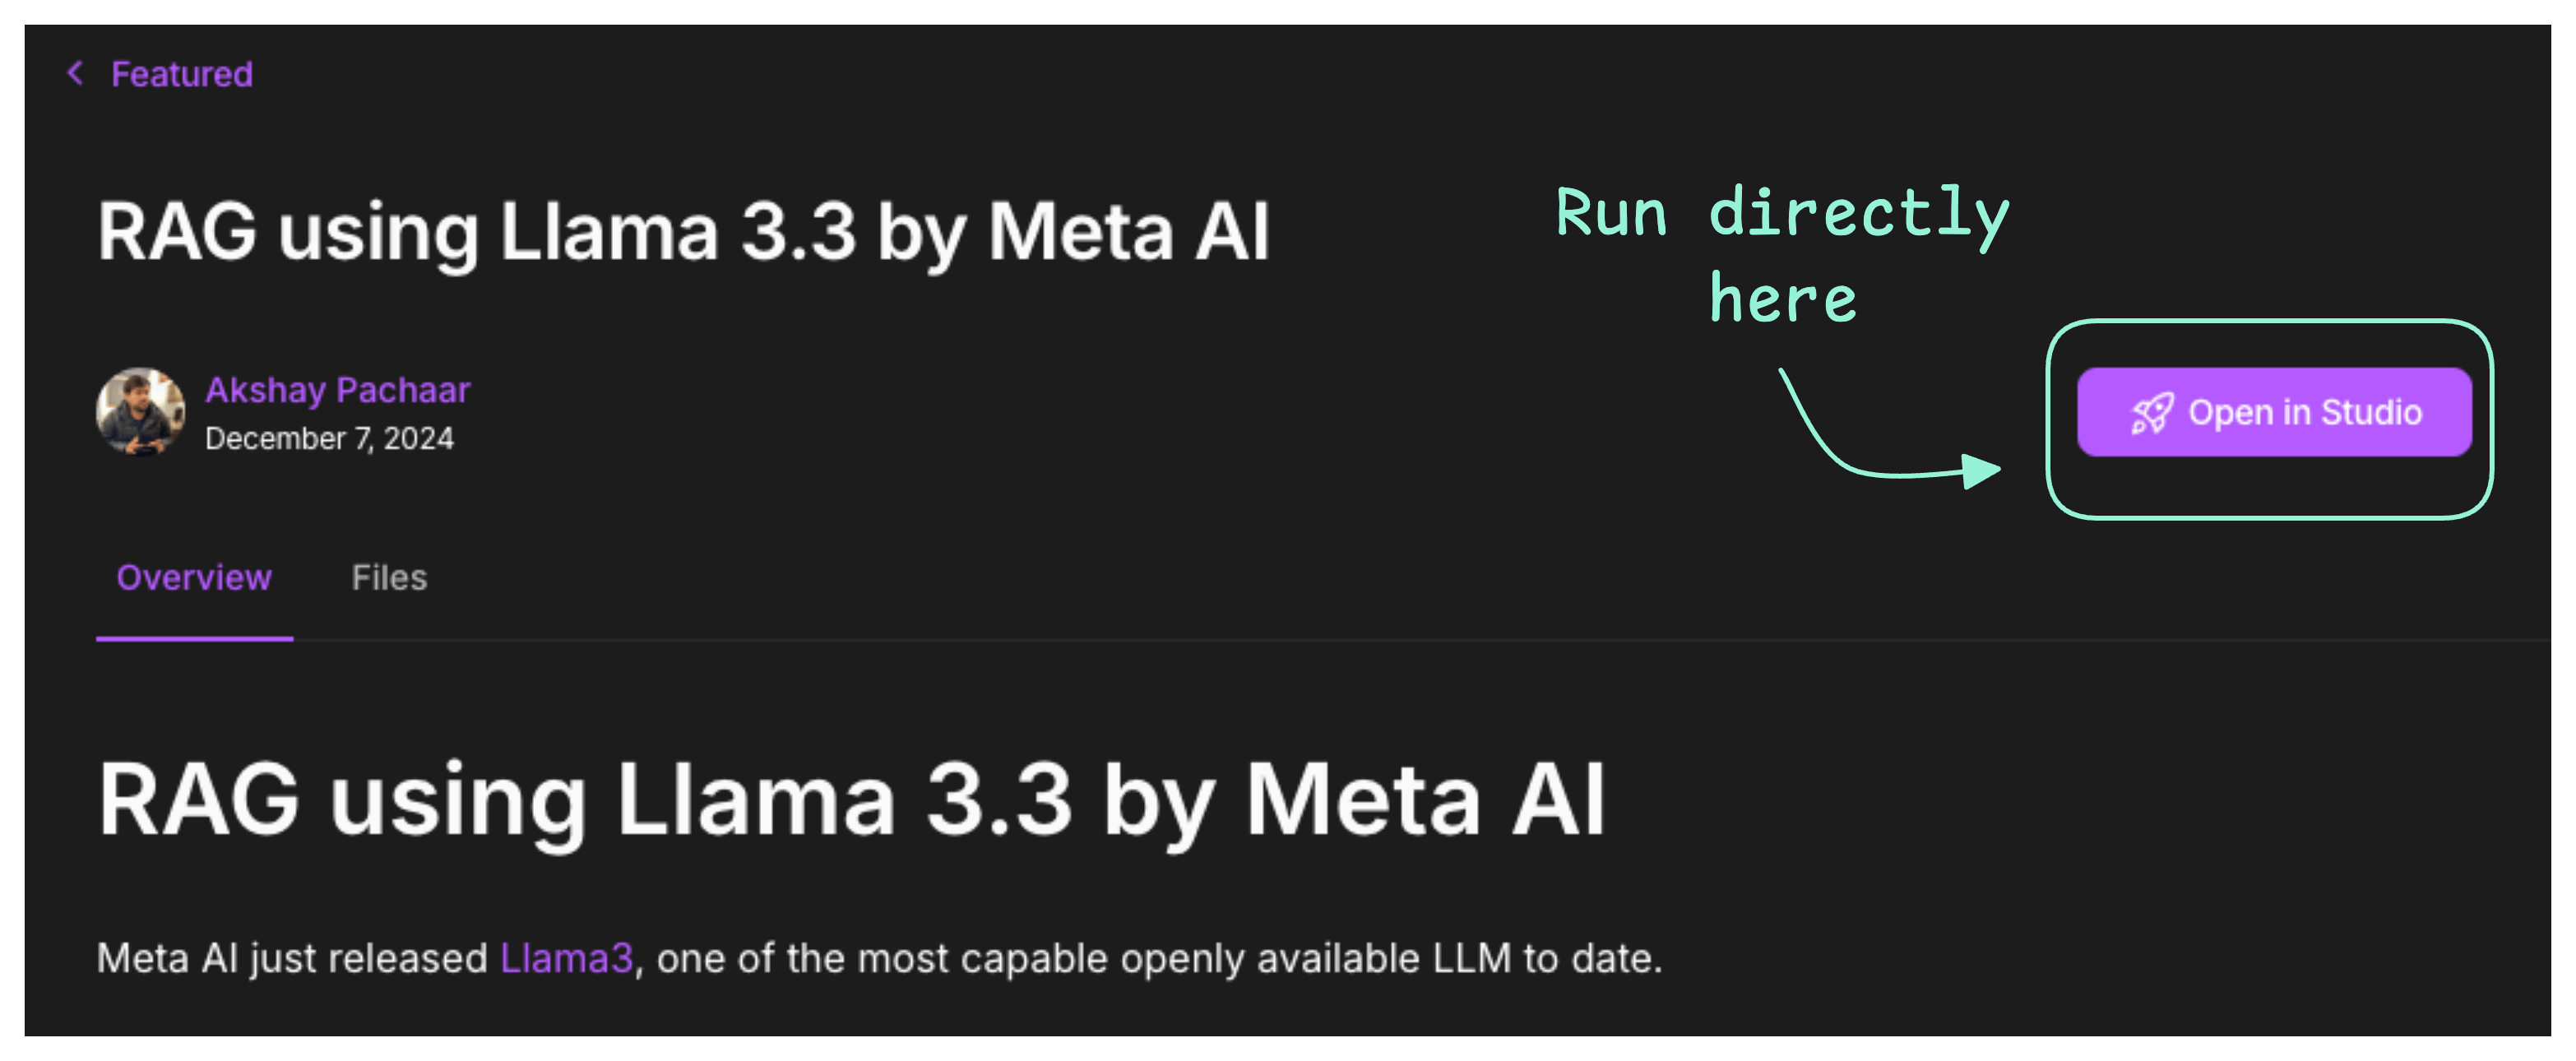Switch to the Files tab

(x=389, y=577)
